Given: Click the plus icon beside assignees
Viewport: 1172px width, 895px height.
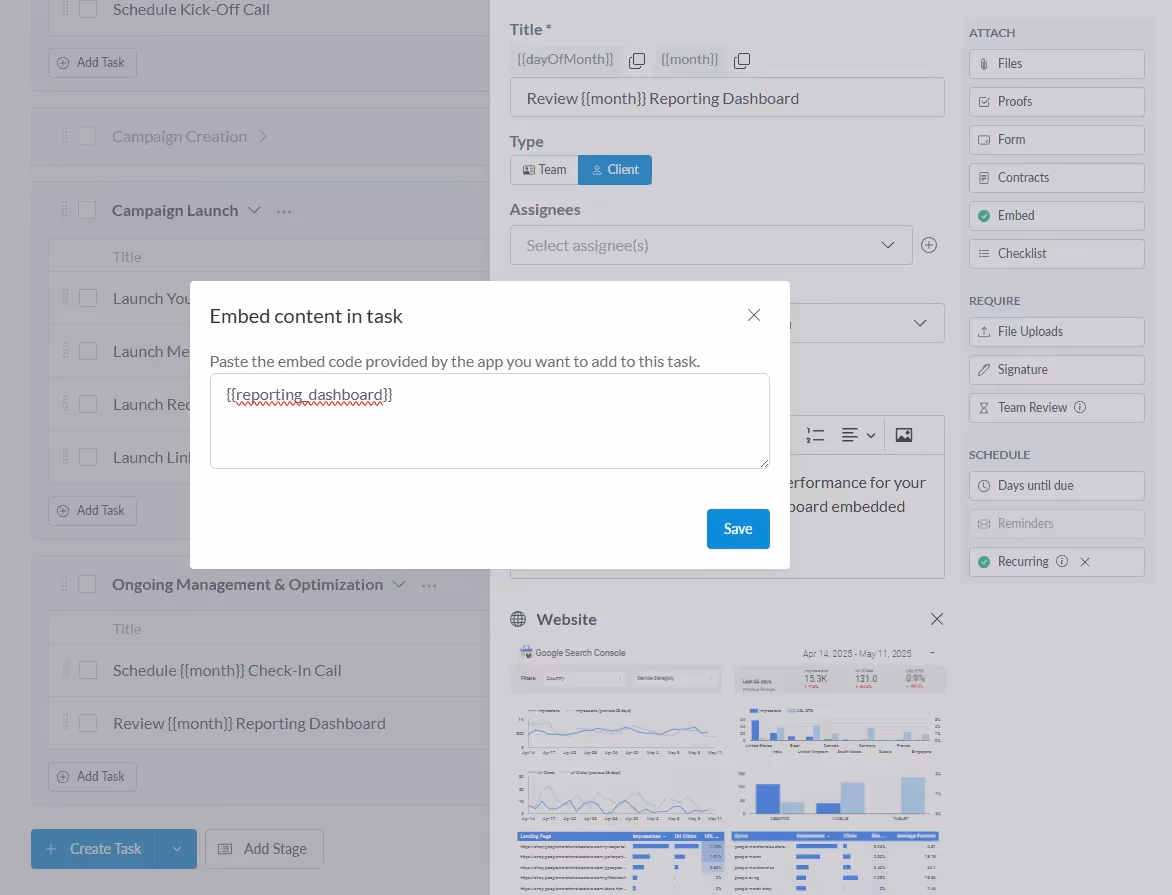Looking at the screenshot, I should pos(929,245).
